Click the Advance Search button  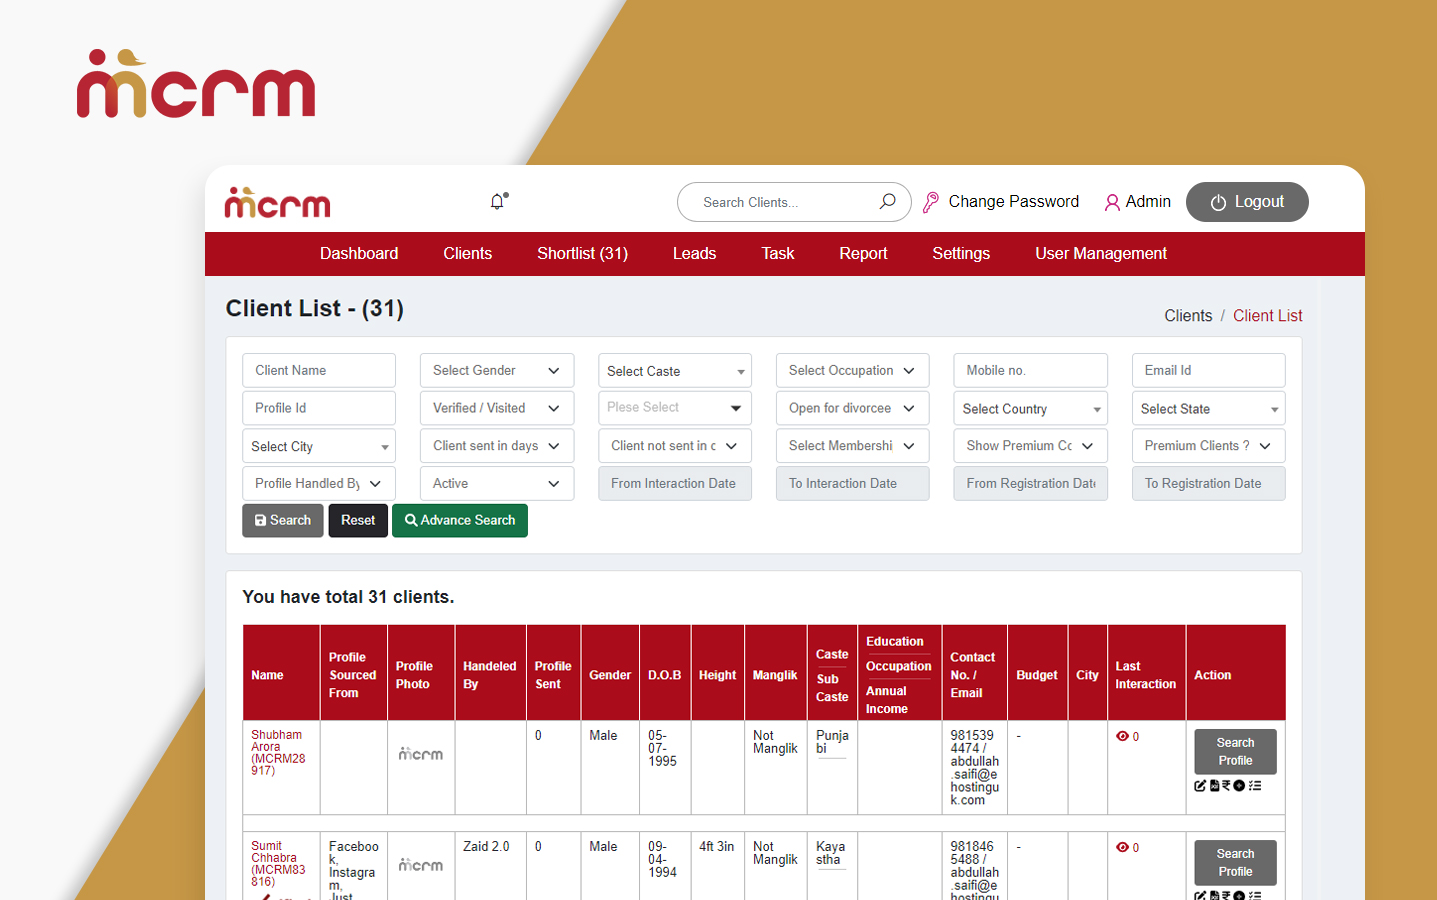point(460,520)
